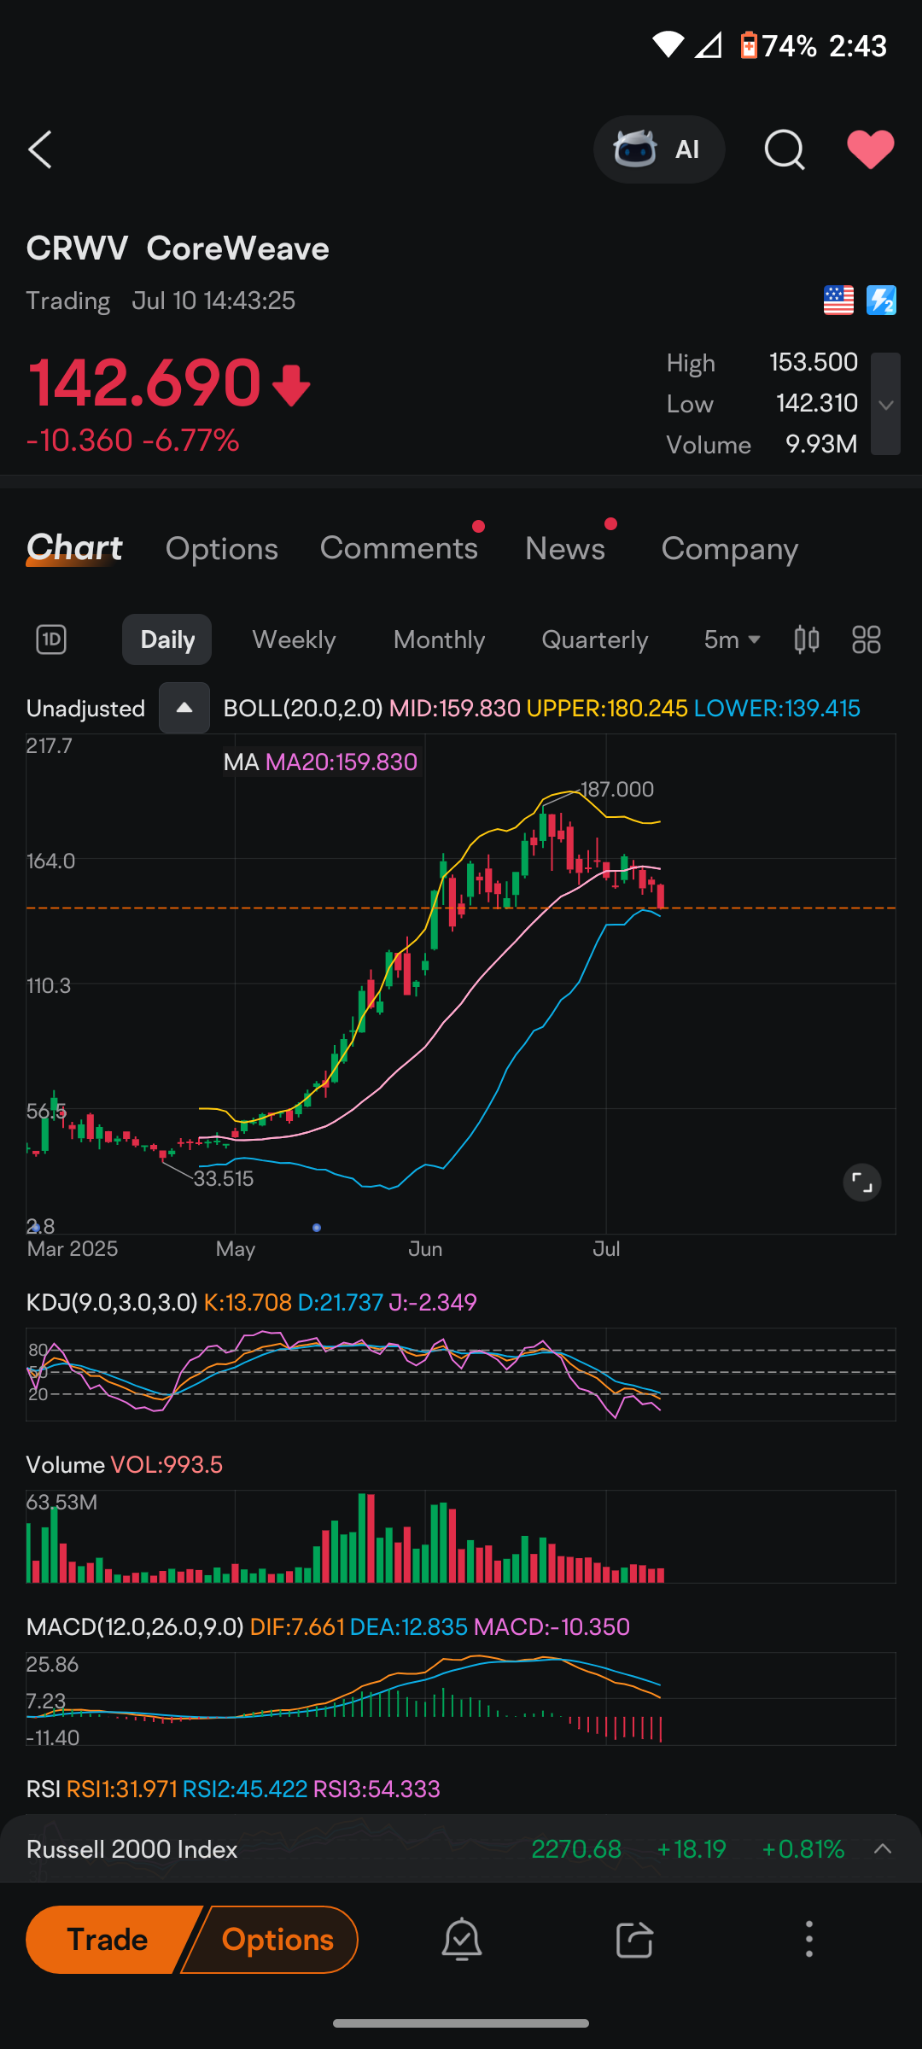Tap the Low 142.310 value
Image resolution: width=922 pixels, height=2049 pixels.
(817, 403)
